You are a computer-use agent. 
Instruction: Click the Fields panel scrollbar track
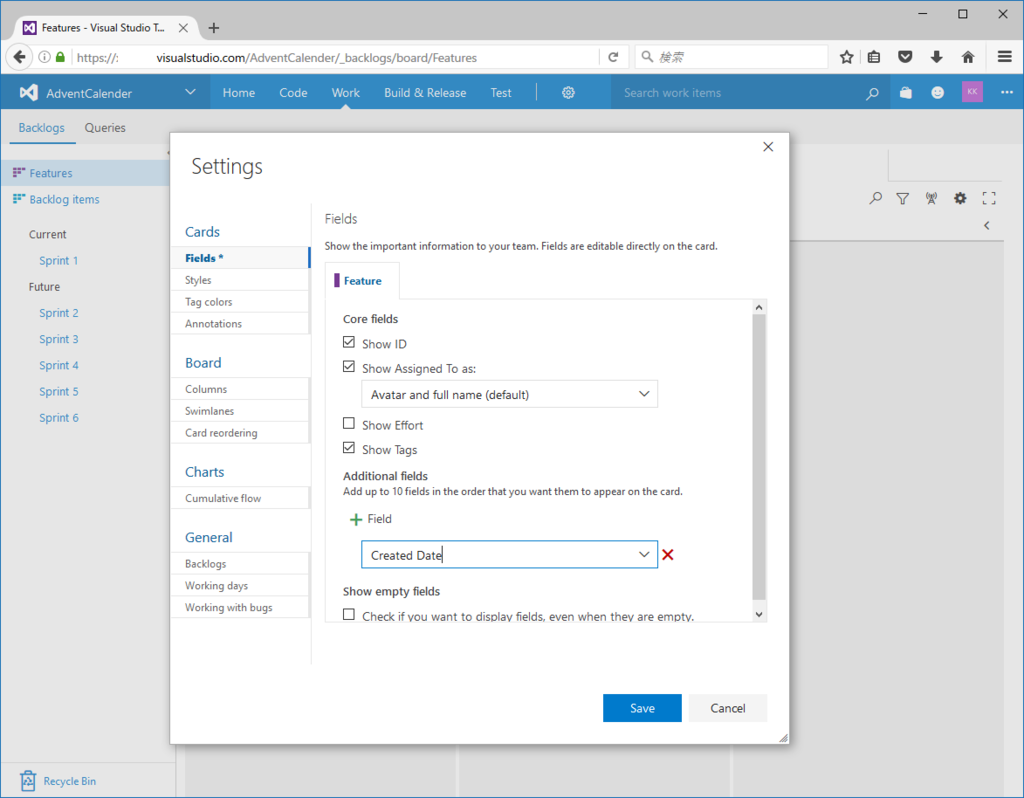coord(758,460)
